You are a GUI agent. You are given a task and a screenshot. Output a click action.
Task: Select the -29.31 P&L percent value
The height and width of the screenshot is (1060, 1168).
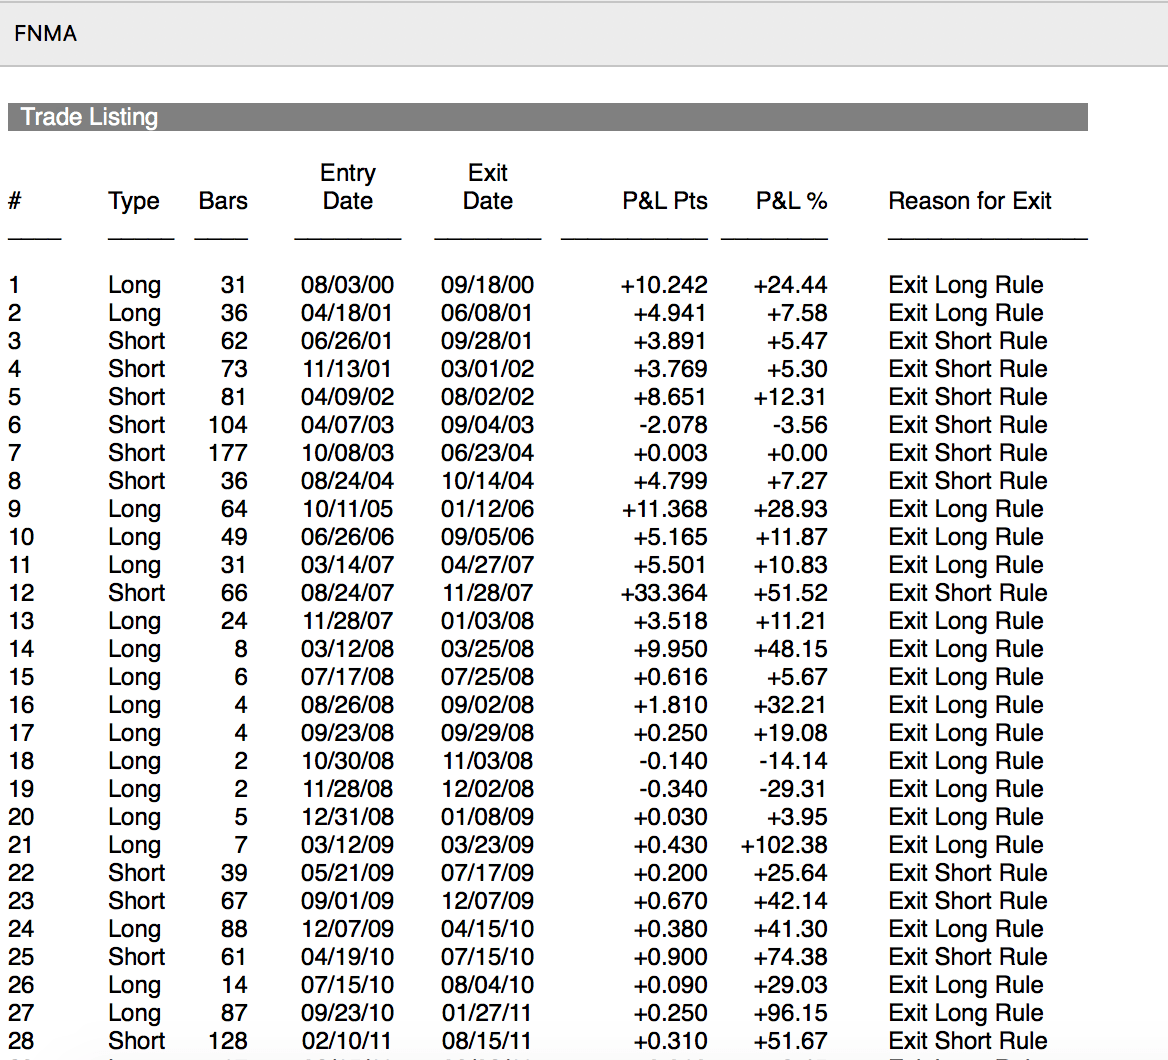793,789
